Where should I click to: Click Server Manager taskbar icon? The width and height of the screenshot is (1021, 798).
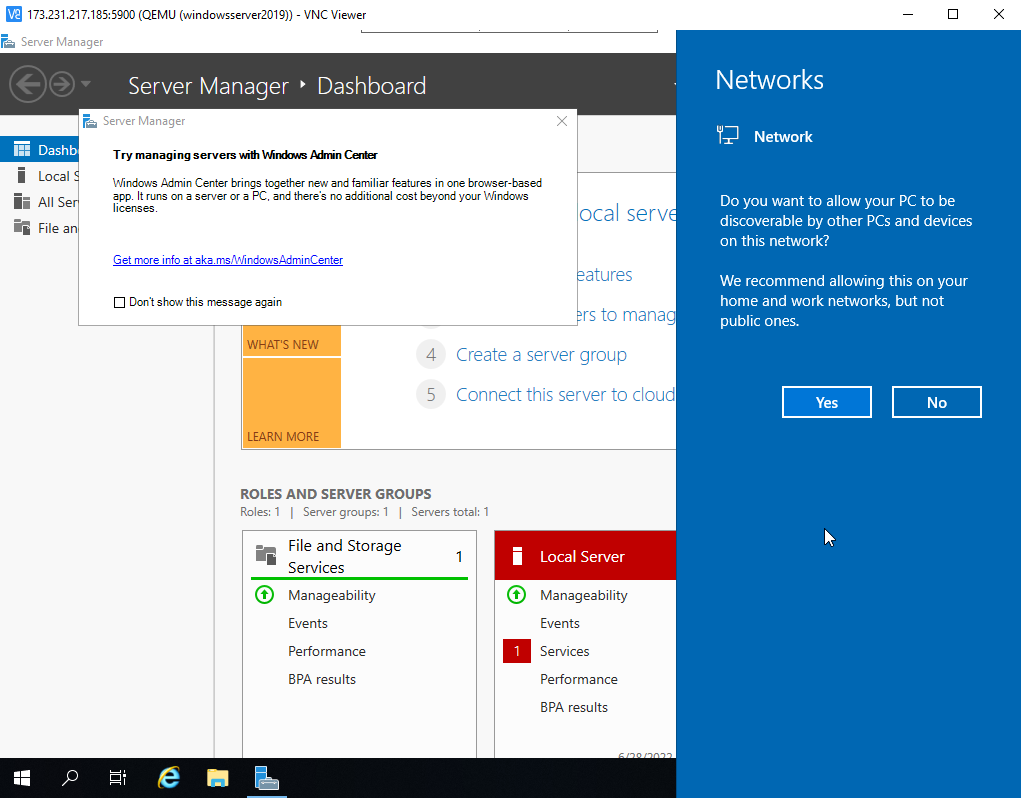click(x=266, y=778)
